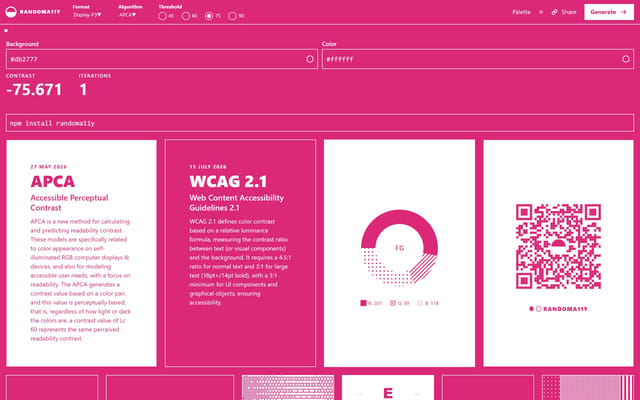
Task: Click the Color #ffffff input field
Action: point(478,59)
